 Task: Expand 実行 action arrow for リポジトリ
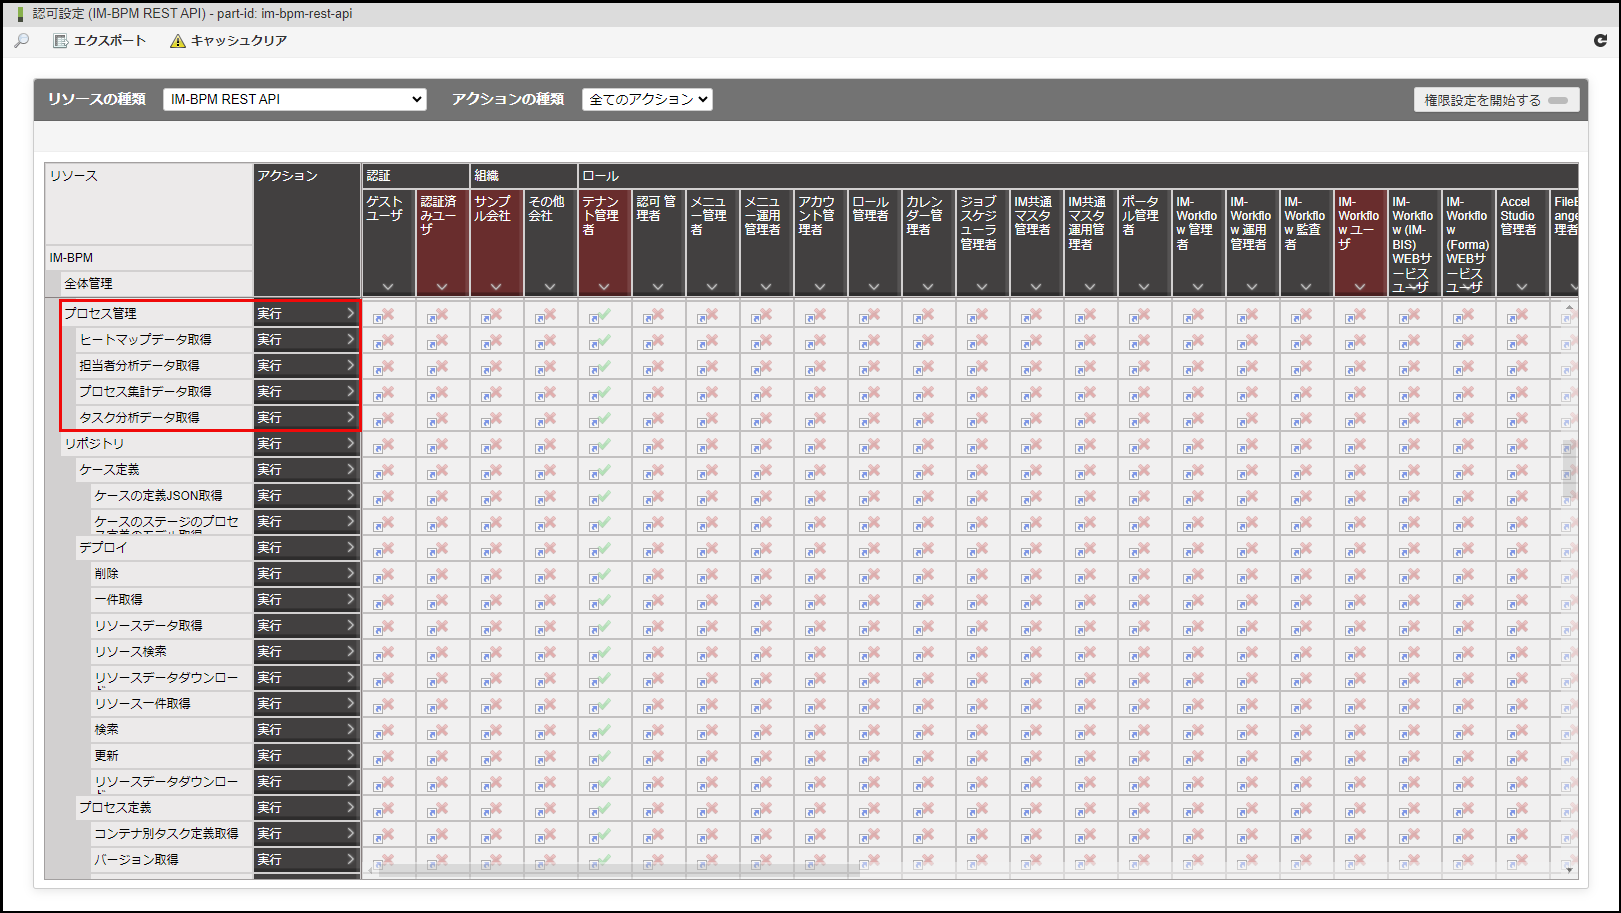pos(350,443)
